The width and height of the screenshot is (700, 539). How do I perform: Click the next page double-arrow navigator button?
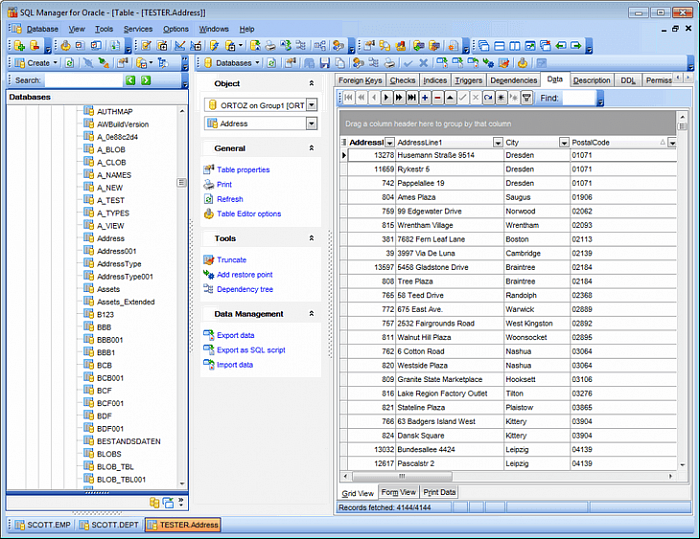point(399,97)
